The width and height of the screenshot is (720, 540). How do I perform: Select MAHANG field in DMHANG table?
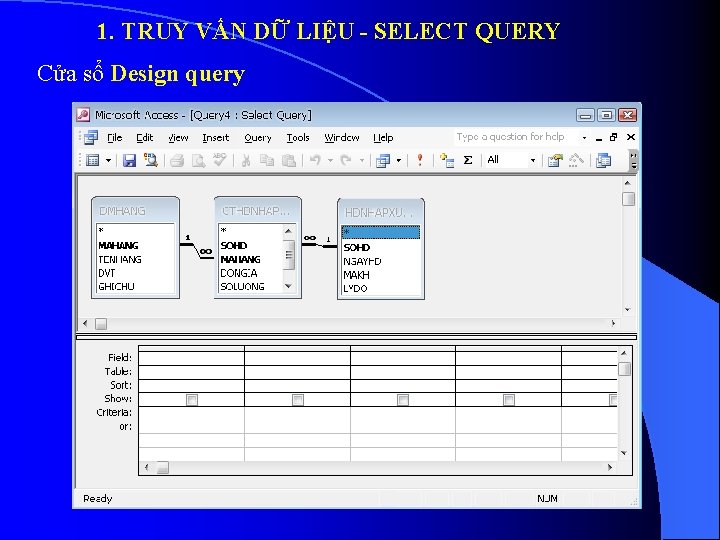click(118, 246)
